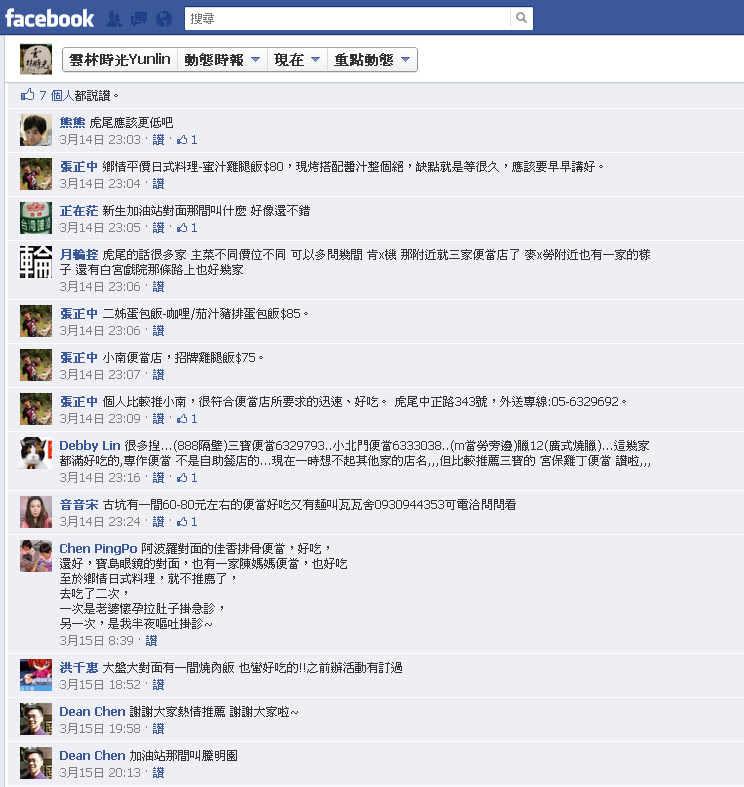744x787 pixels.
Task: Click thumbs-up count on Debby Lin's comment
Action: pos(187,478)
